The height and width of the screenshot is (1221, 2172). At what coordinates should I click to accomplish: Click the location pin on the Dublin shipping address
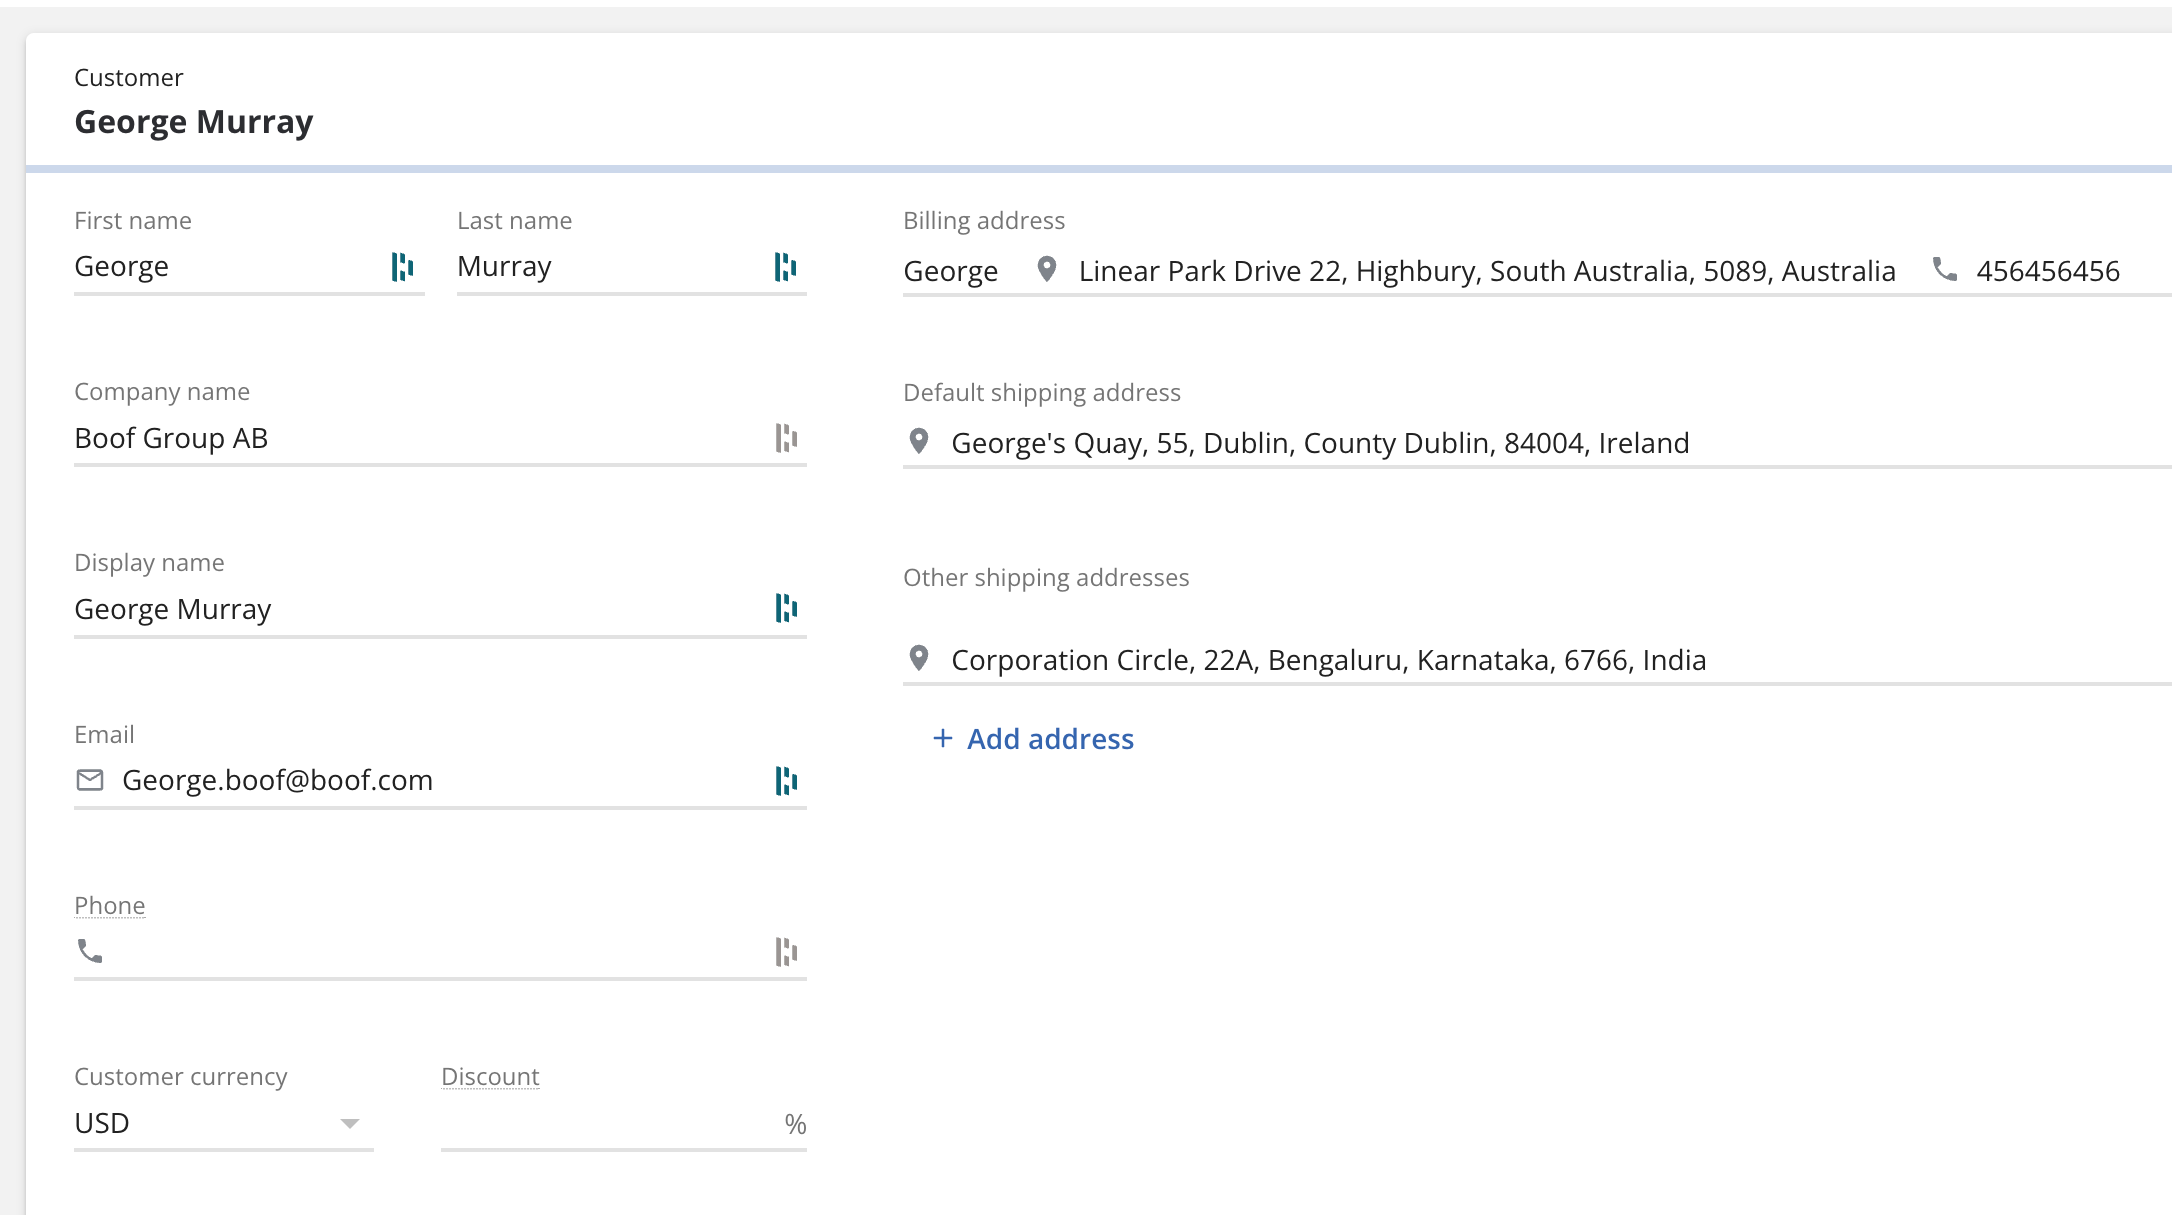918,441
